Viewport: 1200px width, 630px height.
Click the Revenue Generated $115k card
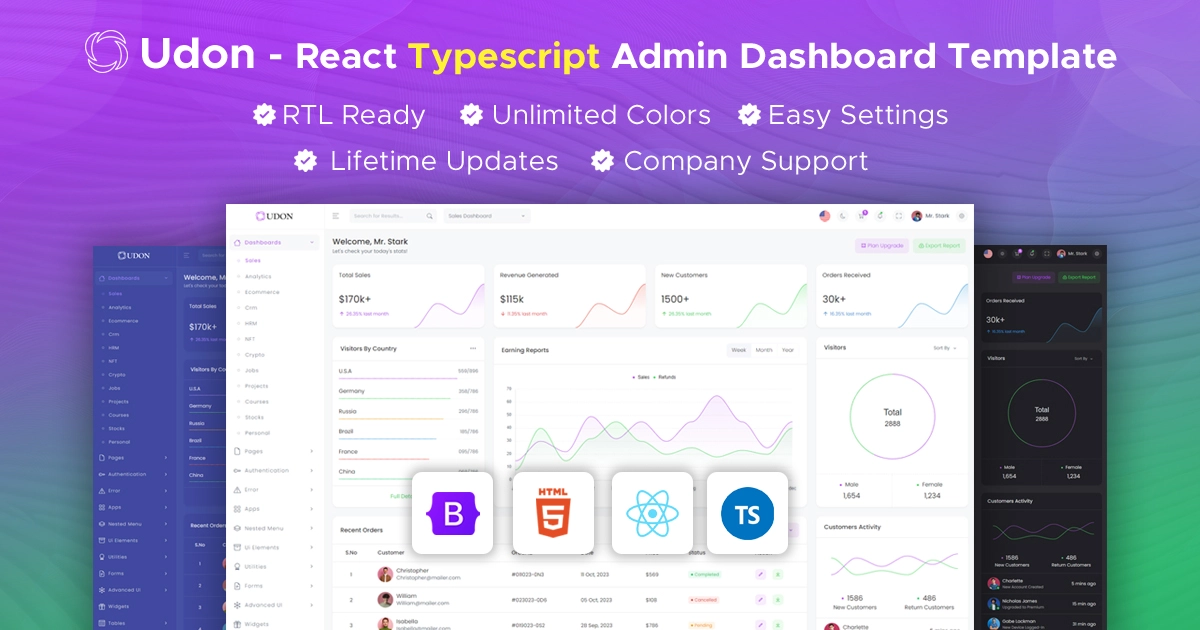coord(569,296)
